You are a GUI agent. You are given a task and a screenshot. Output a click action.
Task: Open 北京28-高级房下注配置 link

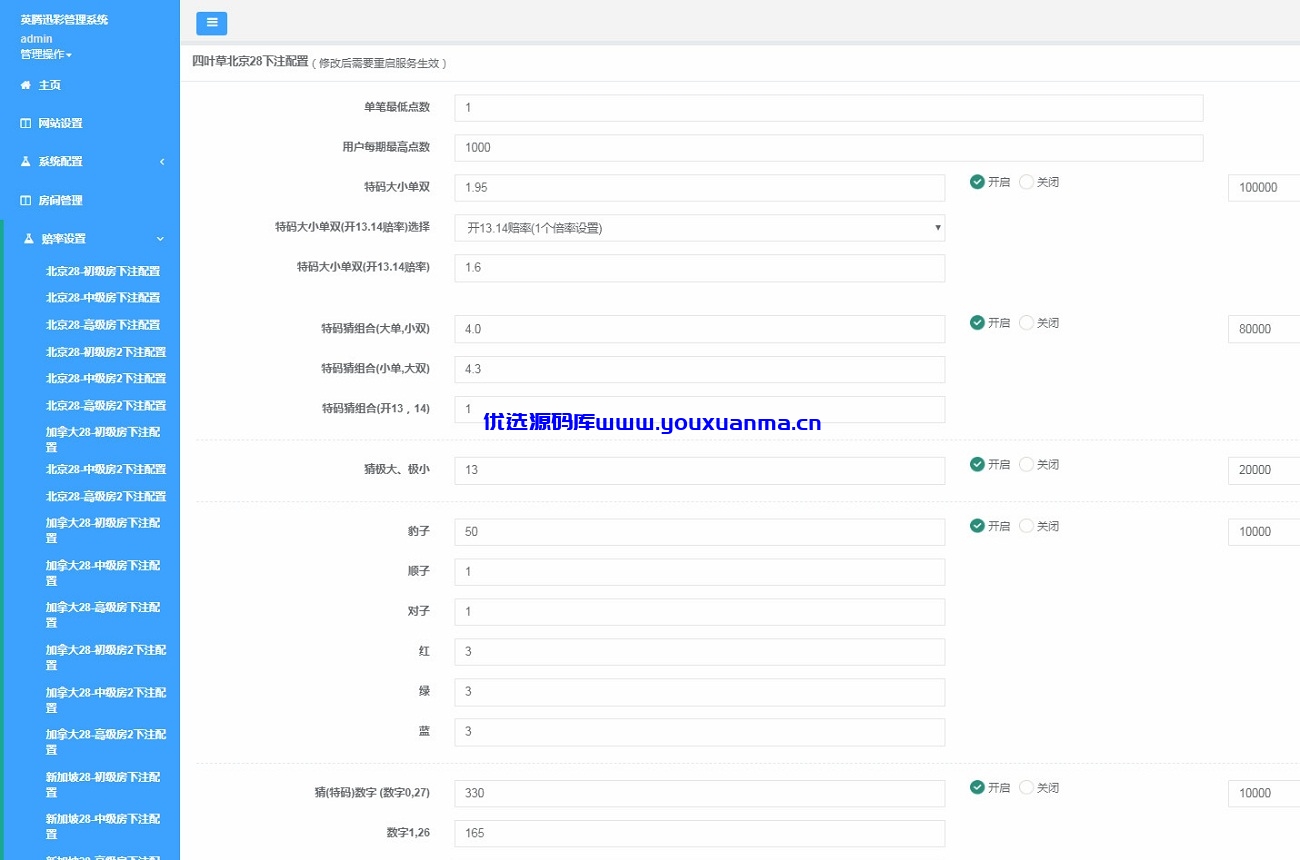[x=103, y=324]
